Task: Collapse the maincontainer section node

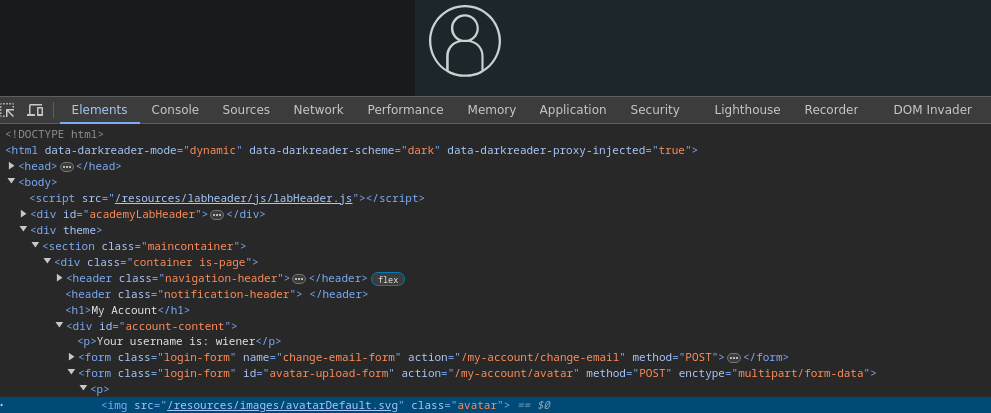Action: coord(35,245)
